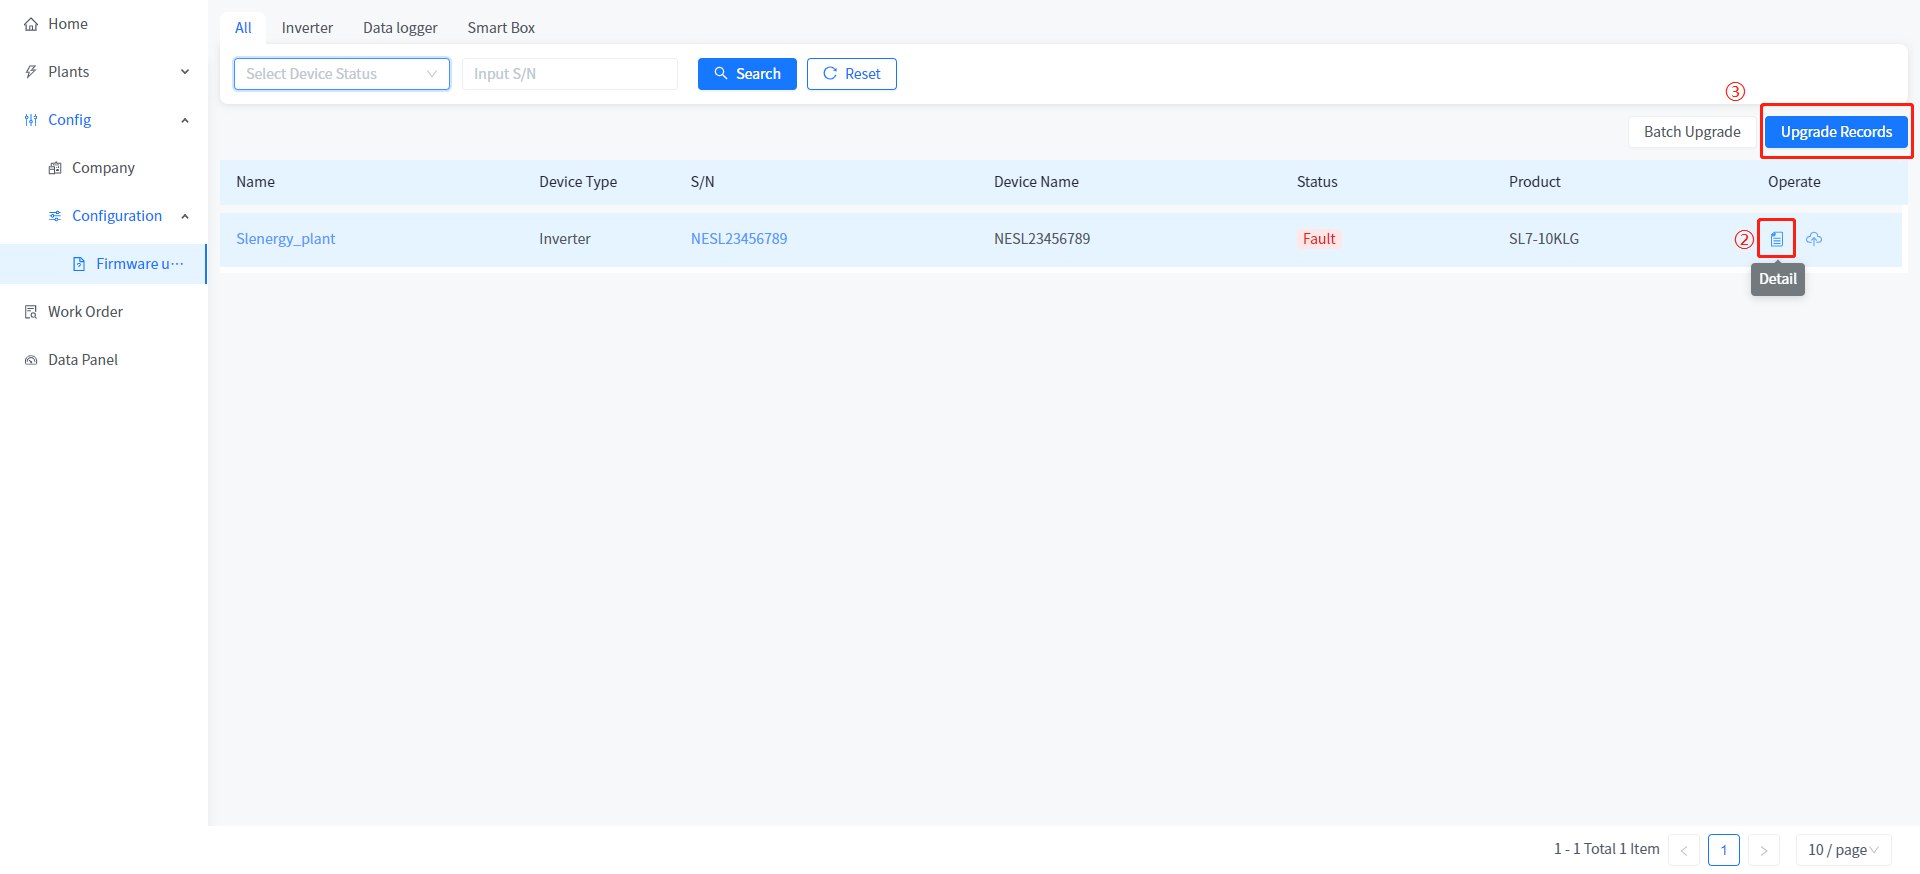Click the cloud upgrade icon in Operate column
This screenshot has width=1920, height=874.
point(1814,239)
